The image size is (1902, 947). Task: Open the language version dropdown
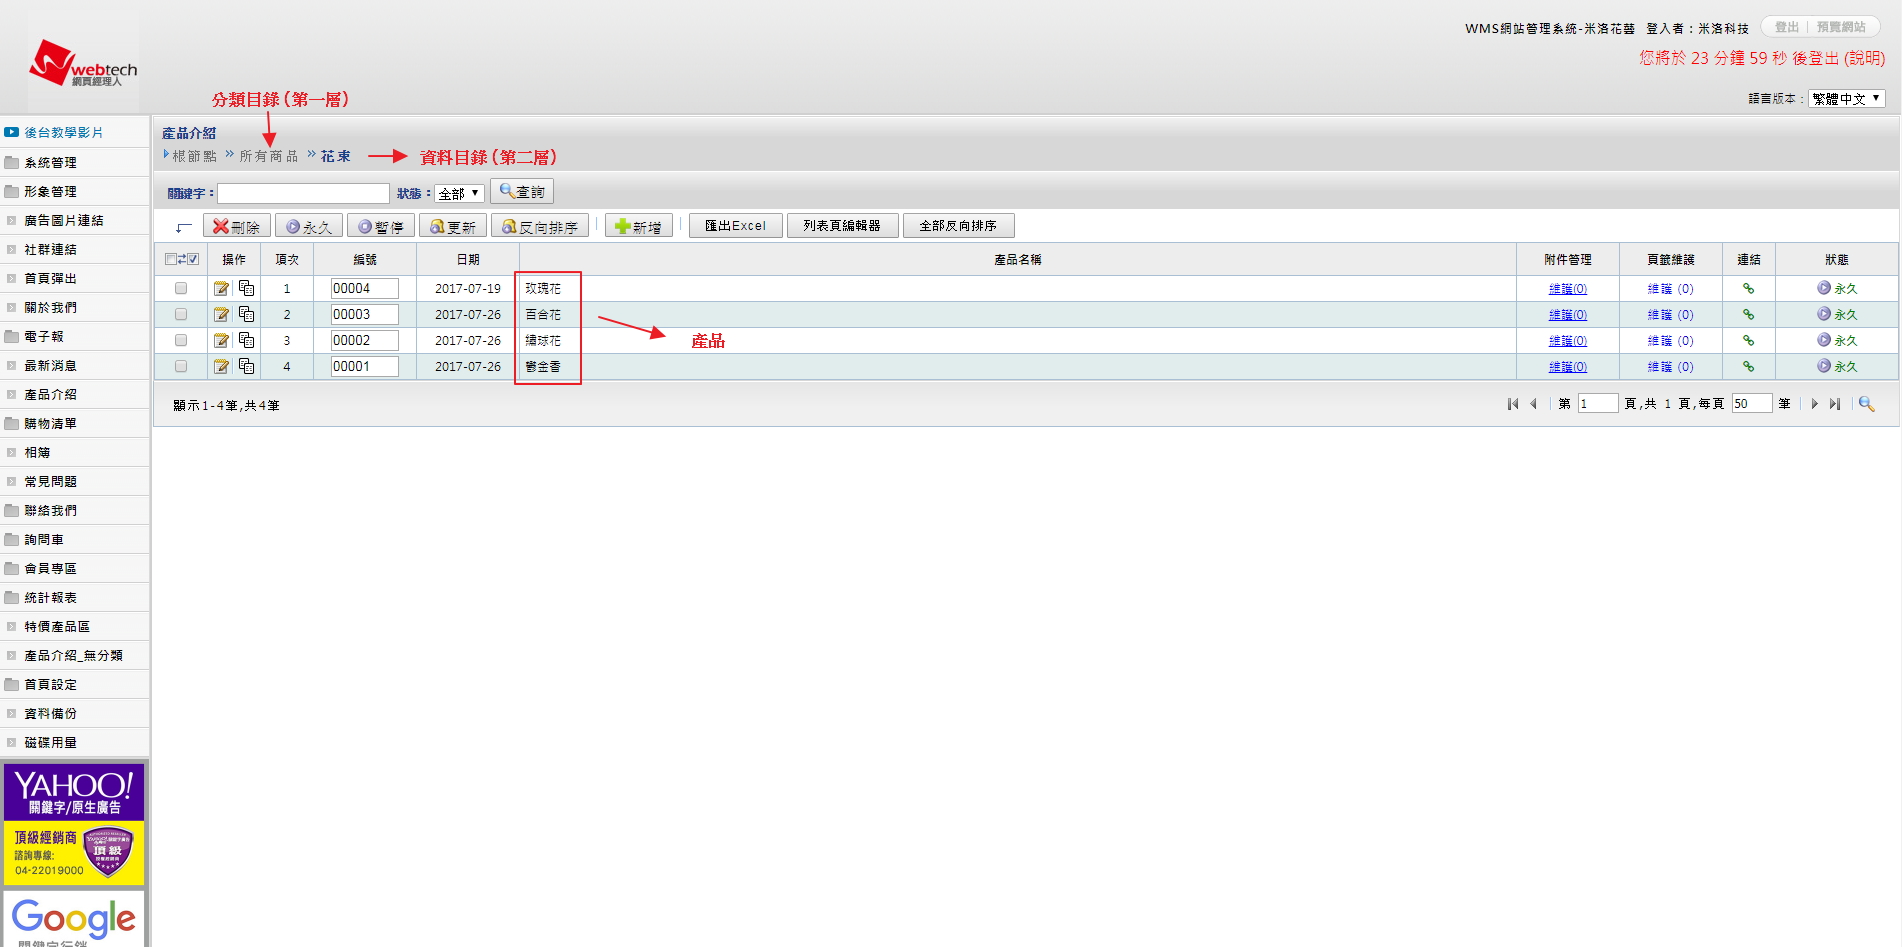tap(1846, 99)
